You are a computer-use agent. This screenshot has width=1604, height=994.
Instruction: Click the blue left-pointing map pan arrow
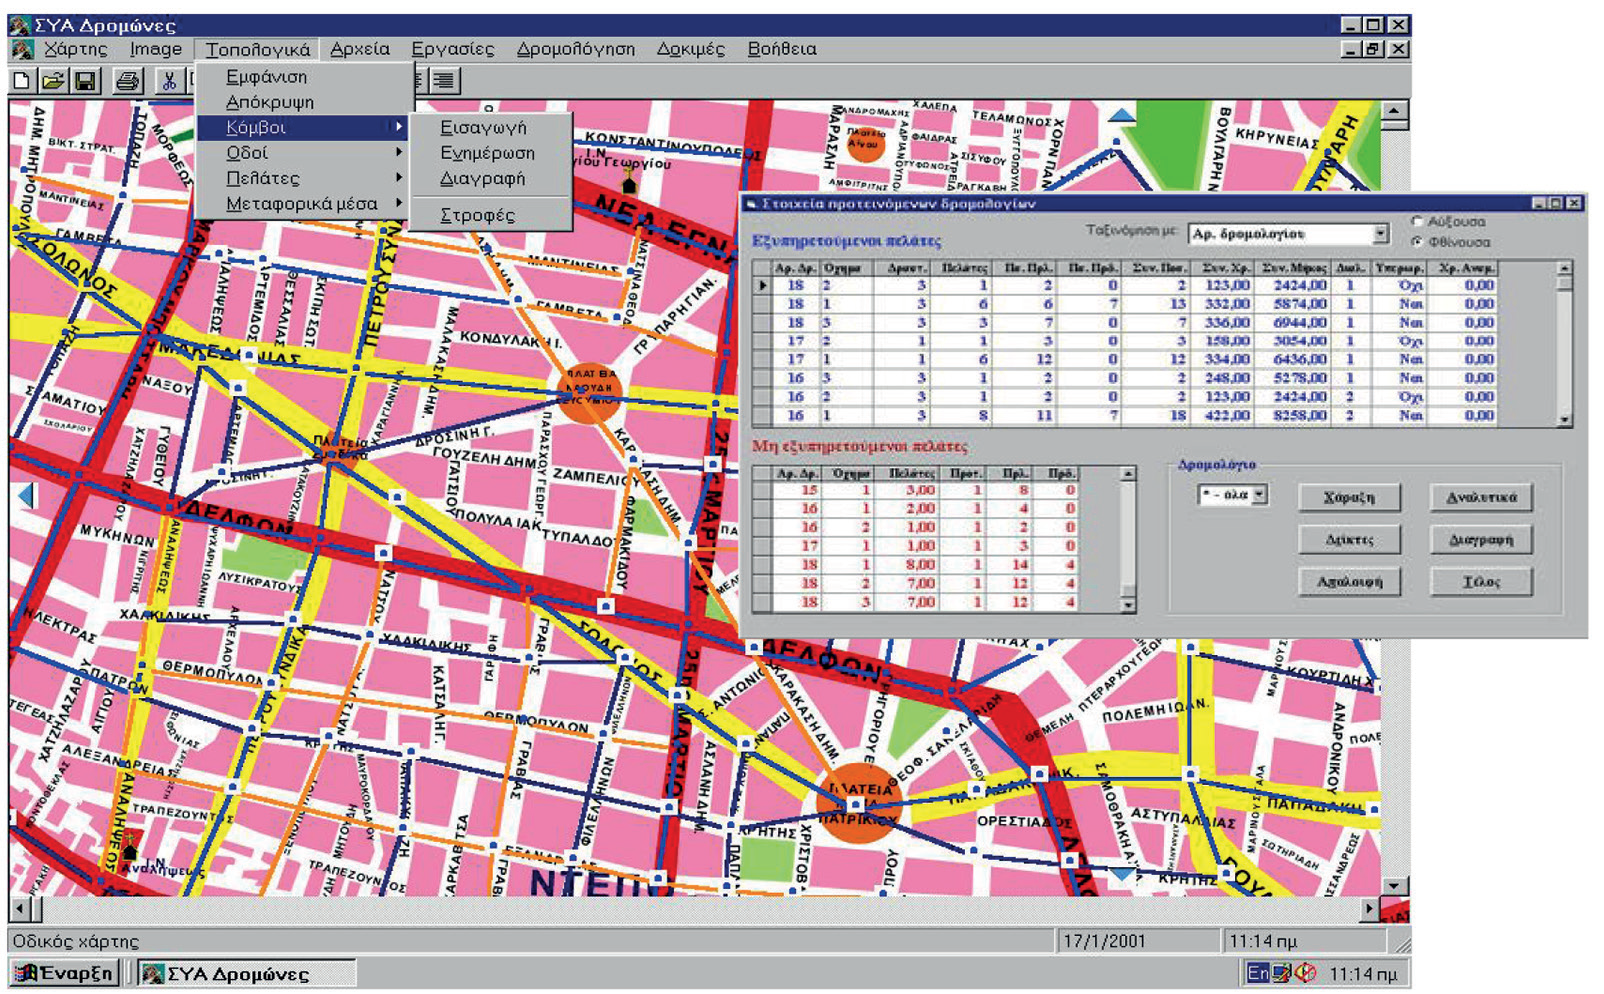[26, 494]
